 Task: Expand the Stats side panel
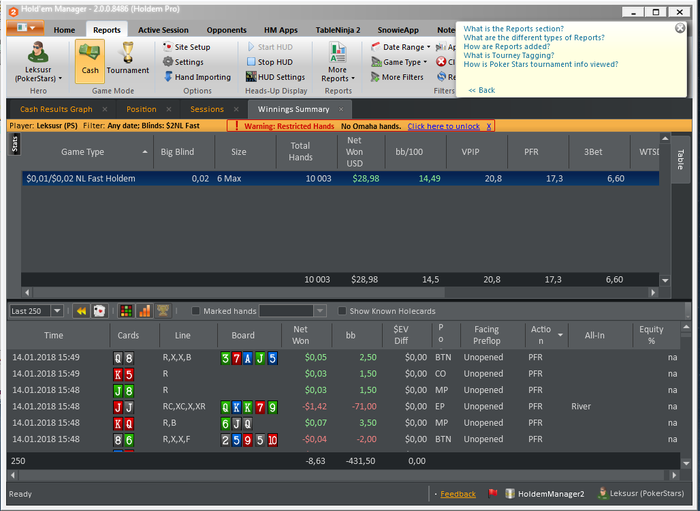click(15, 144)
